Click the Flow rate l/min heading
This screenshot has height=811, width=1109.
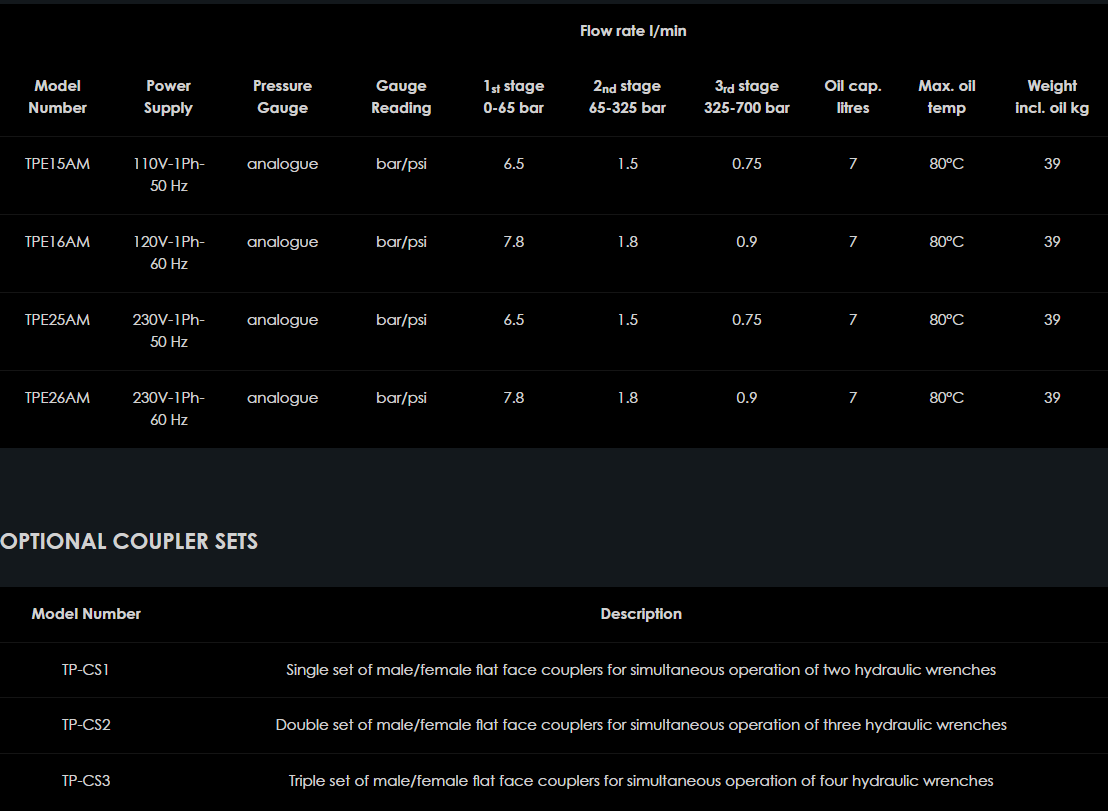coord(633,31)
